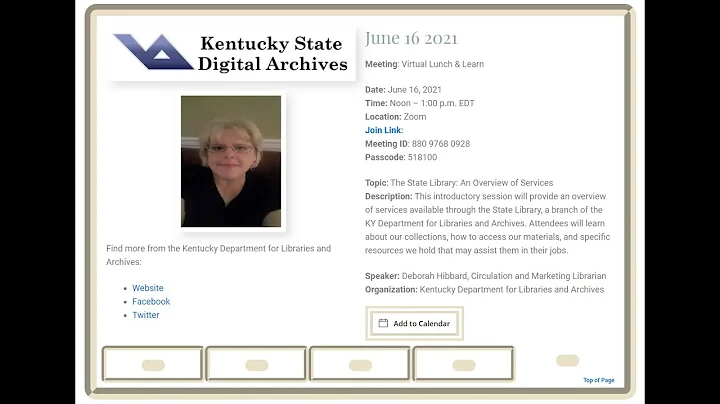Click the Passcode value 518100
Image resolution: width=720 pixels, height=404 pixels.
pos(422,157)
